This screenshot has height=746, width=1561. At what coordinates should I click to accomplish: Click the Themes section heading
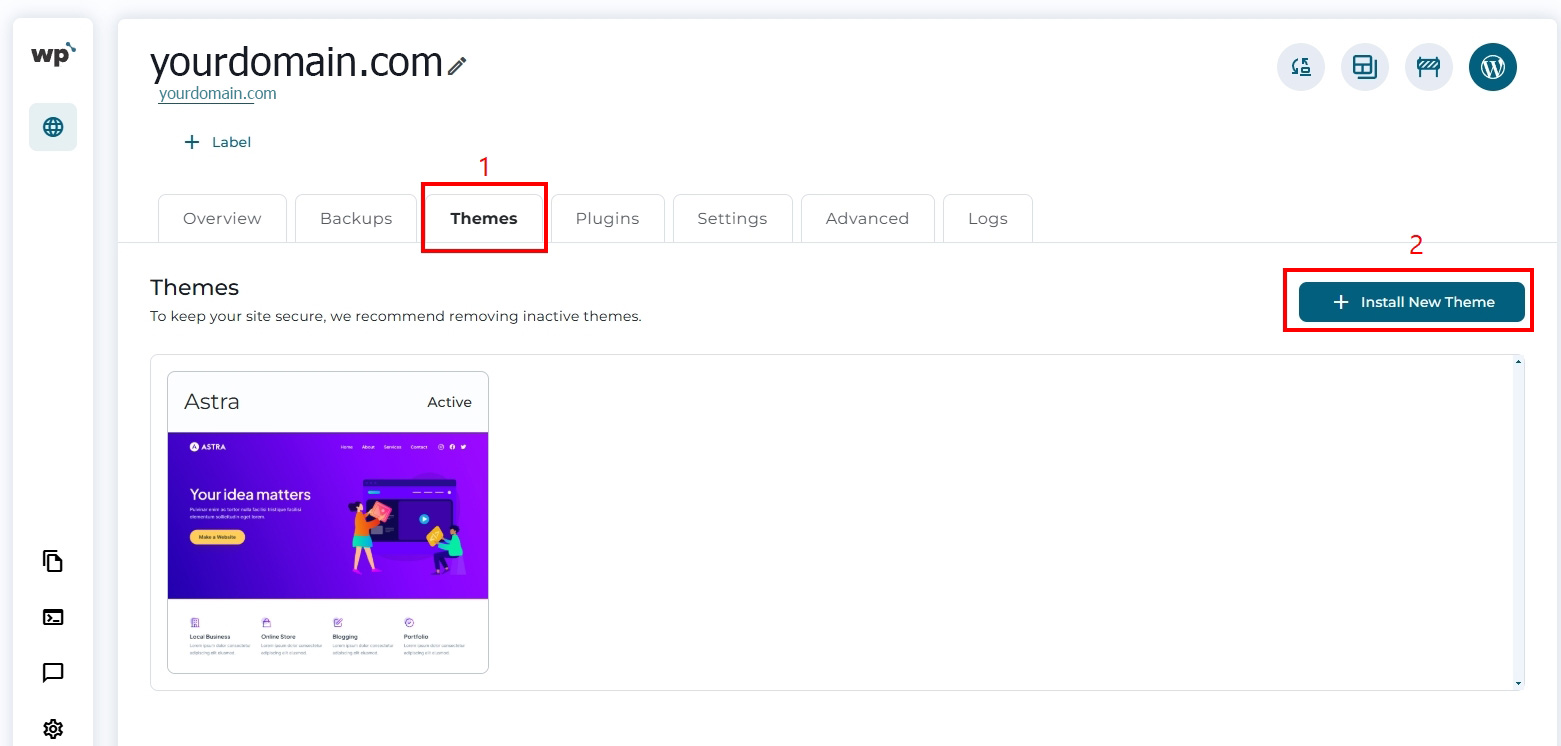point(194,288)
